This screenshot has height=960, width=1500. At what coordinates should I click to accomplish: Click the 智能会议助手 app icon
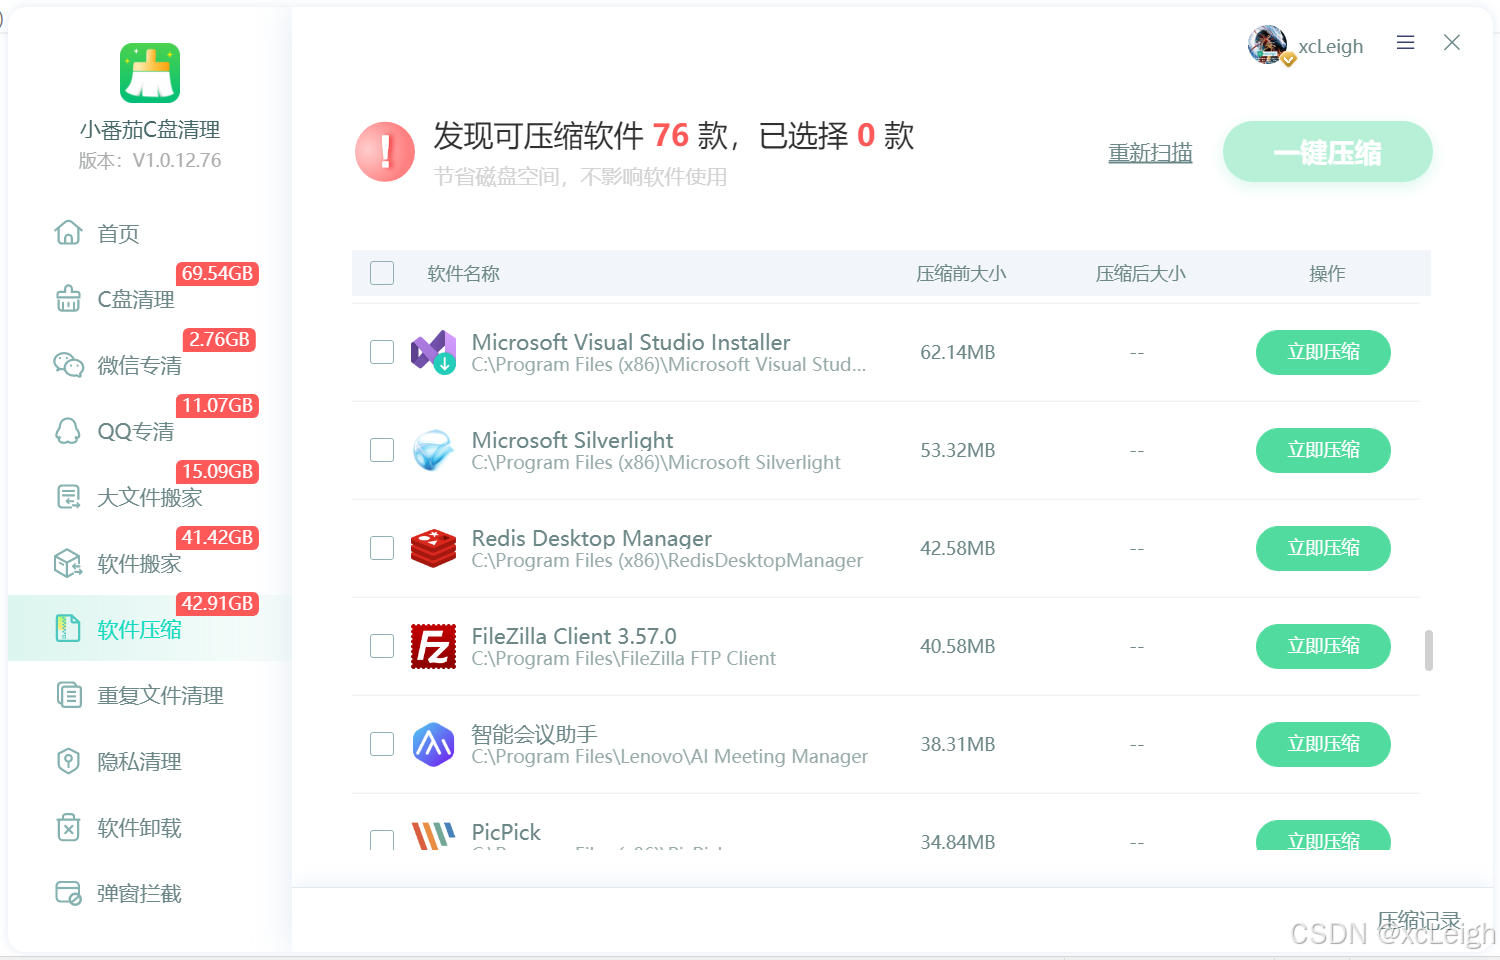click(x=433, y=744)
